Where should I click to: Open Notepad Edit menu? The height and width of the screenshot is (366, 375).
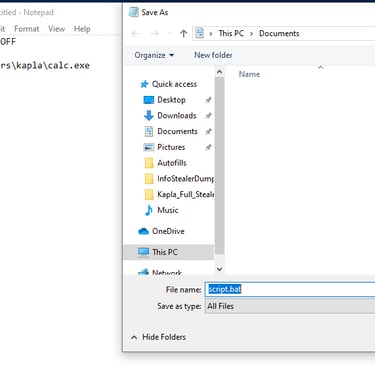pos(2,29)
